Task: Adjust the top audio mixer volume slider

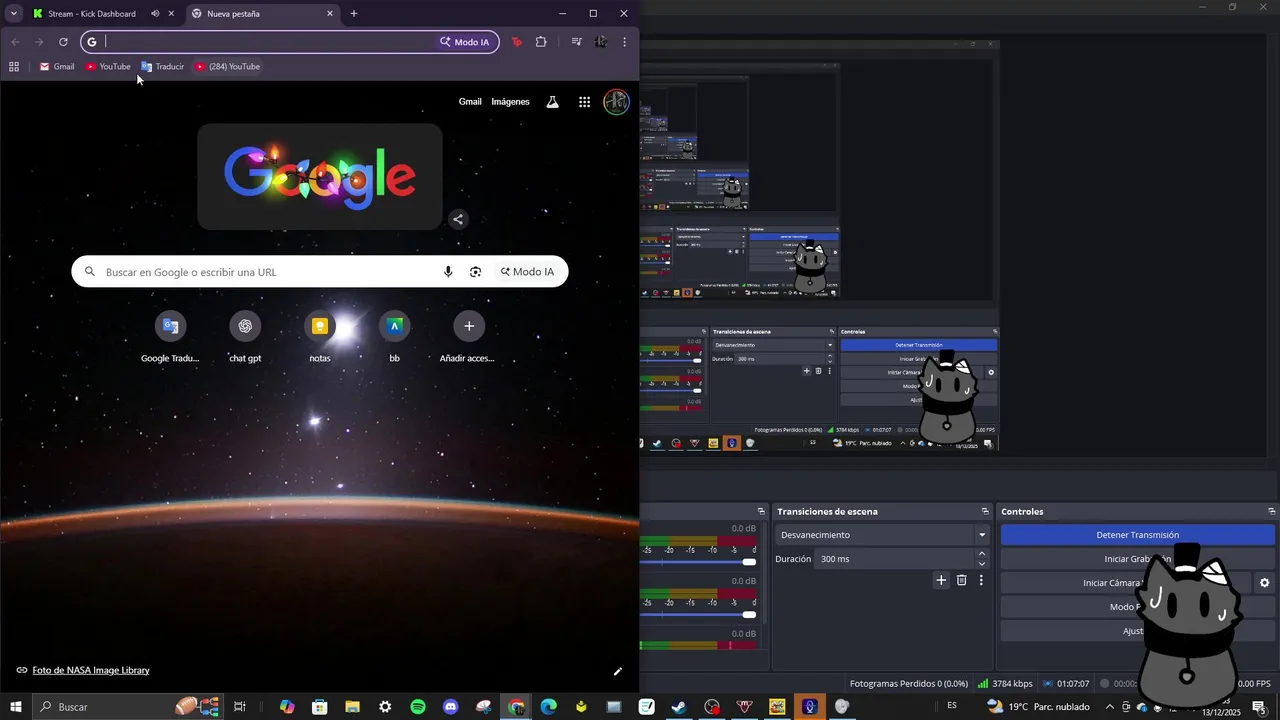Action: (x=749, y=562)
